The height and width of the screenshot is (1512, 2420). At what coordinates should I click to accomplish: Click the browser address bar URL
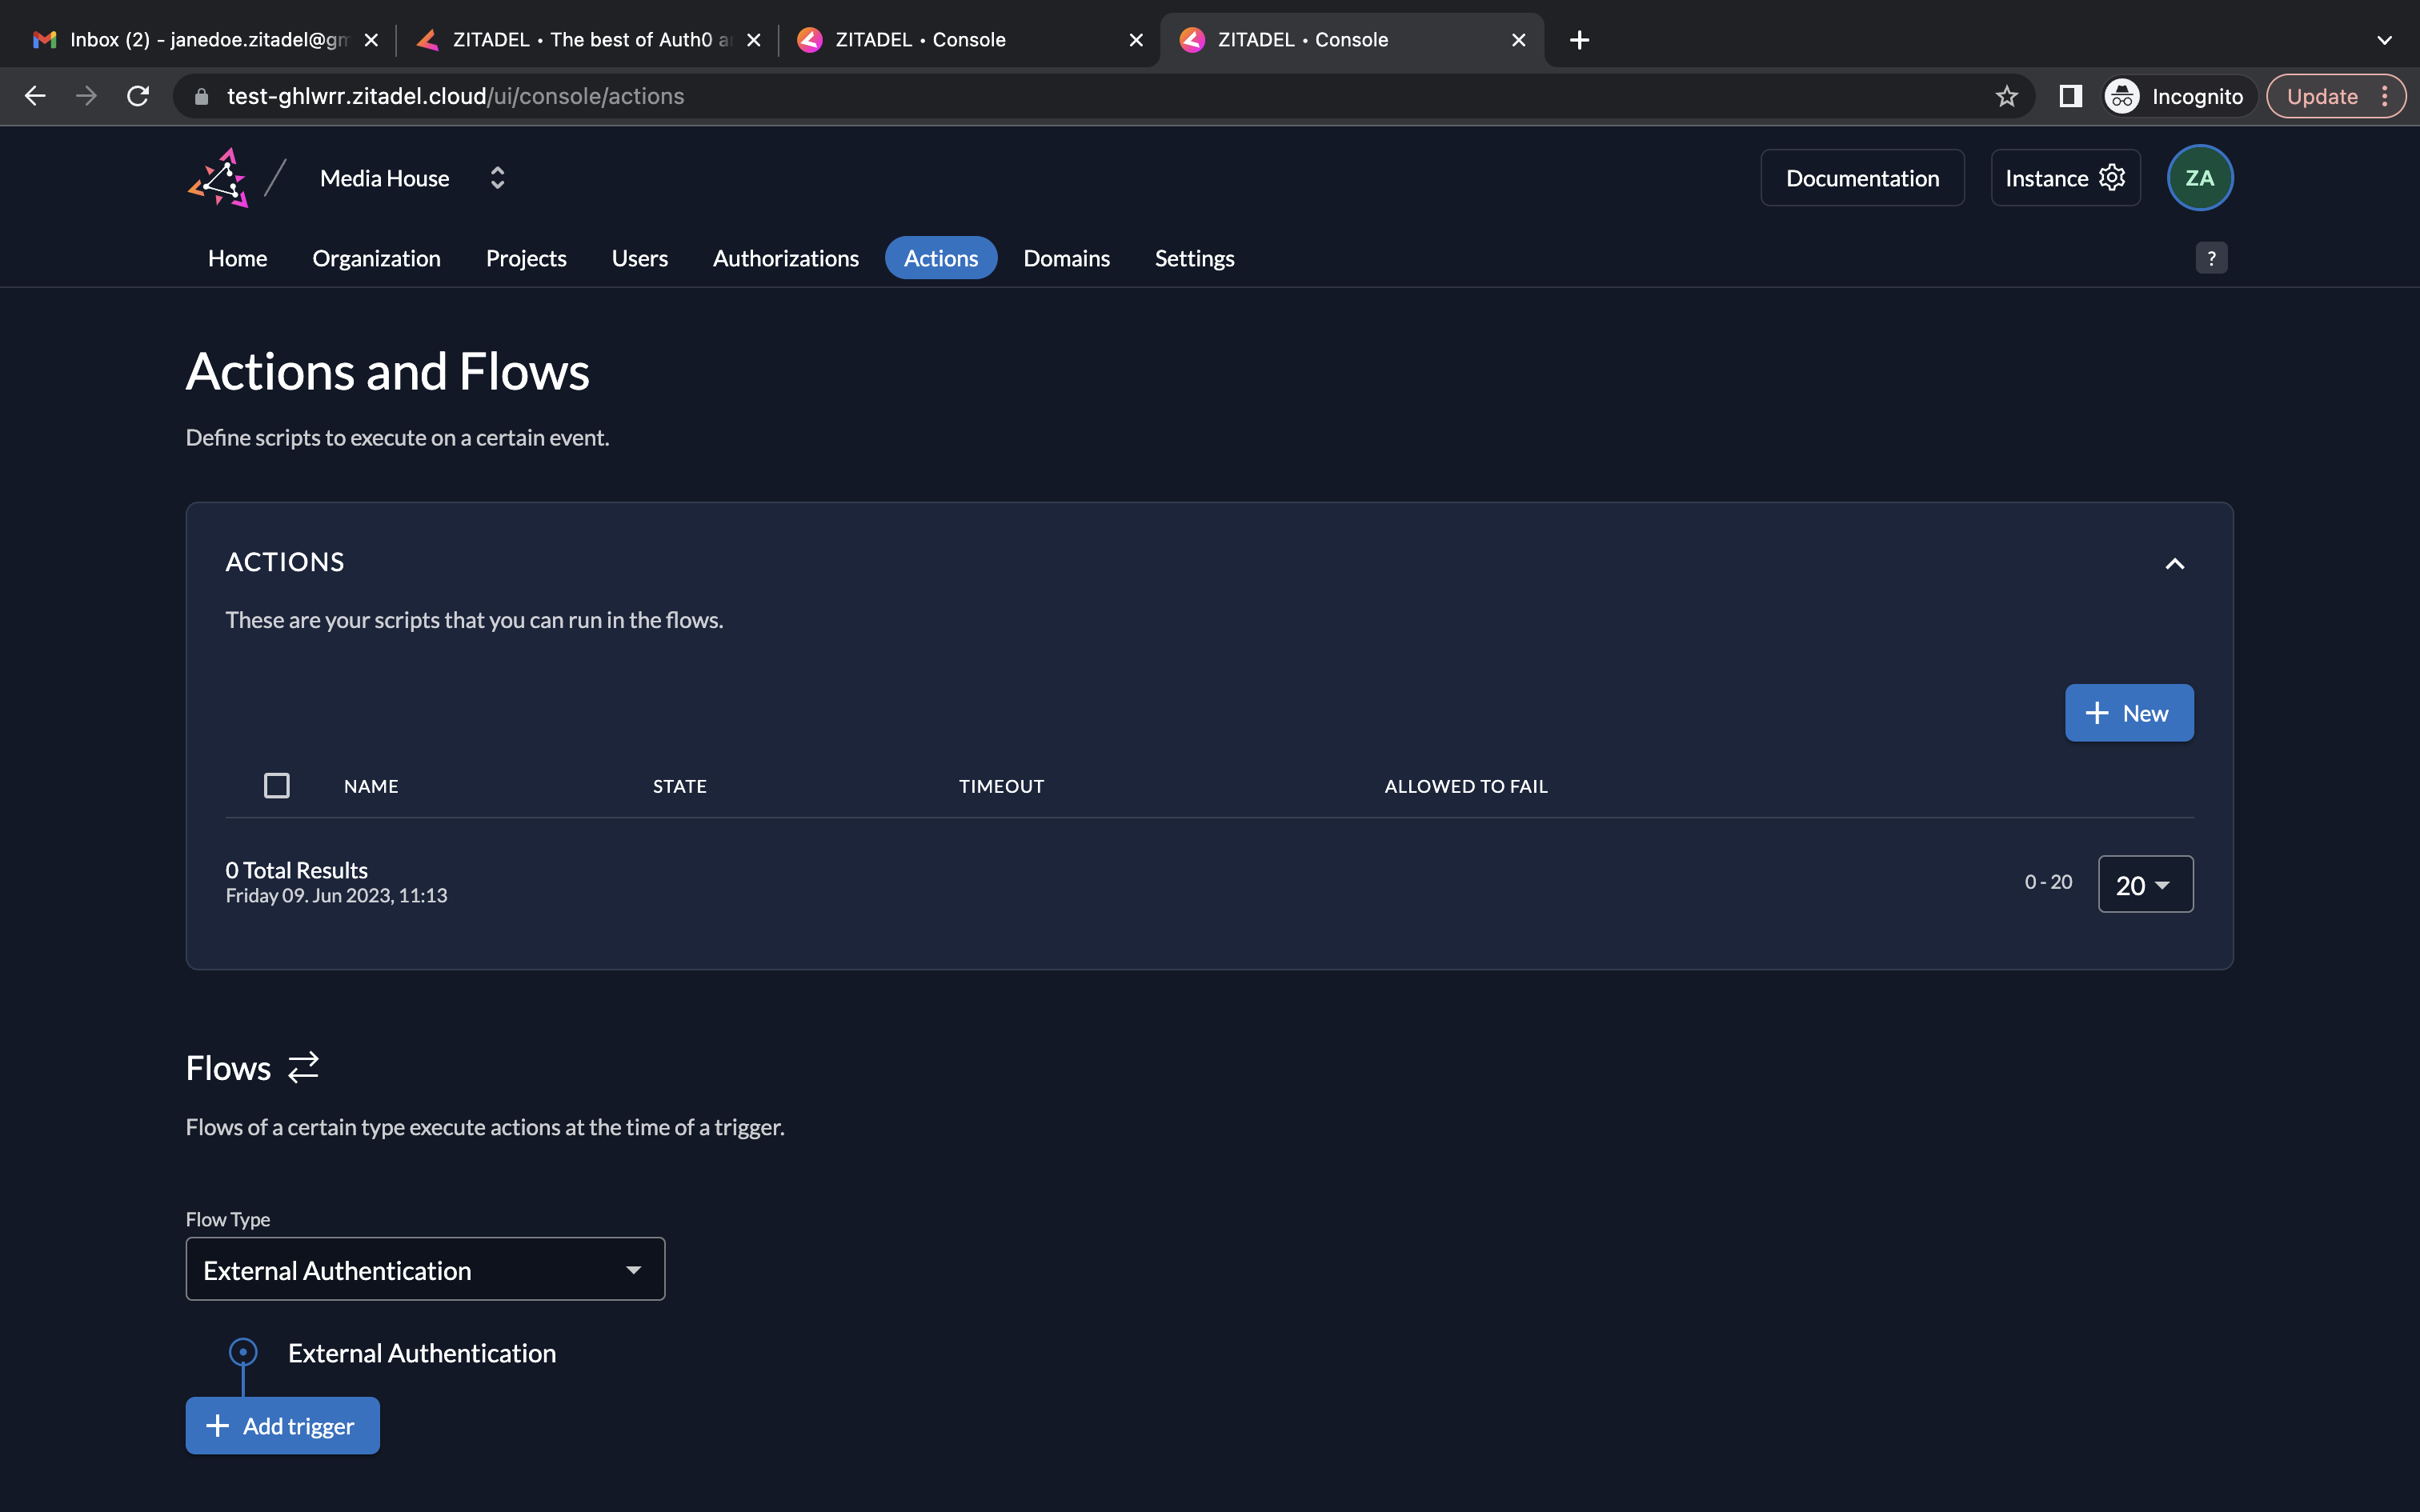[x=455, y=96]
